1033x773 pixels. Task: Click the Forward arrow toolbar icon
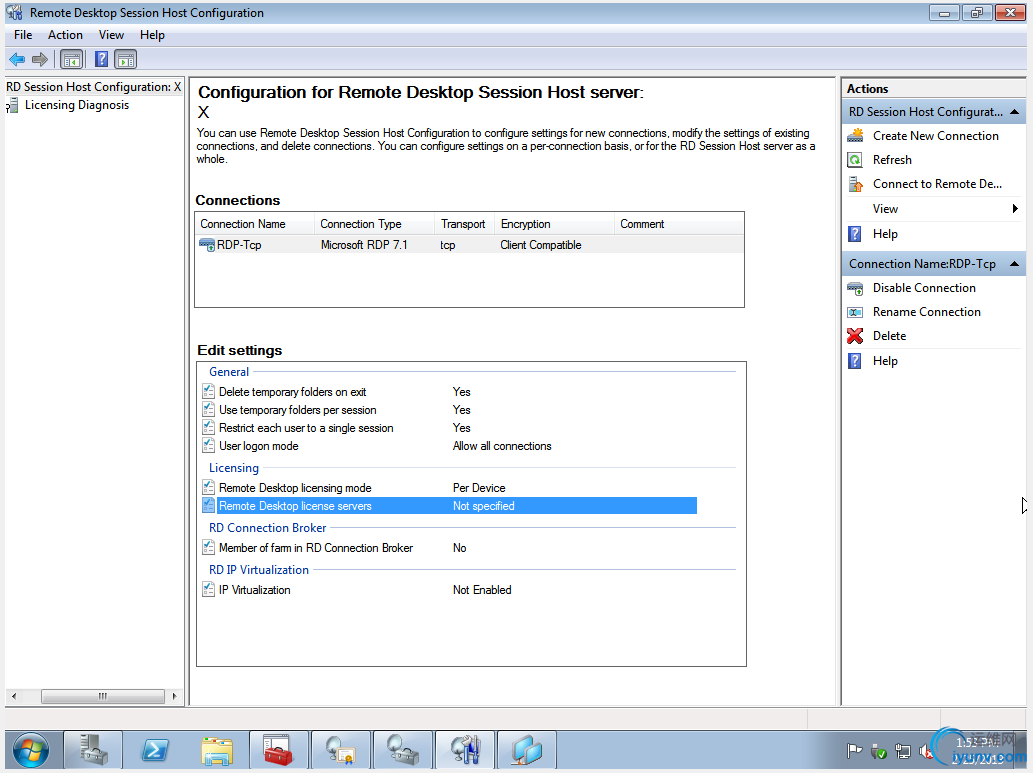40,60
